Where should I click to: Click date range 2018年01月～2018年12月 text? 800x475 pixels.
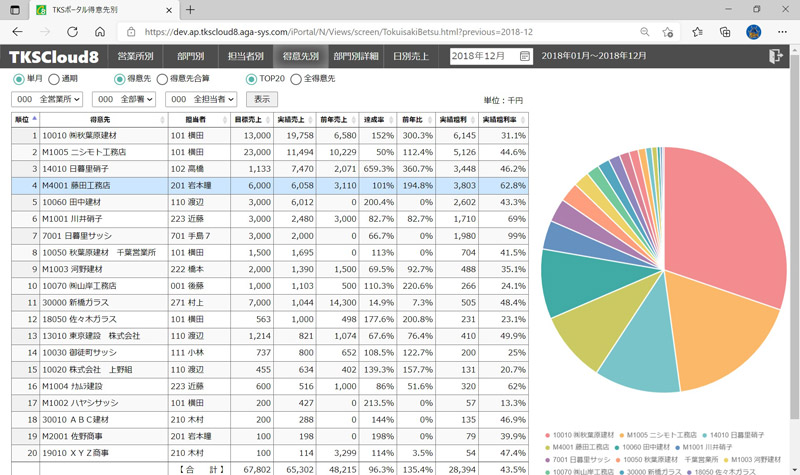pyautogui.click(x=594, y=56)
